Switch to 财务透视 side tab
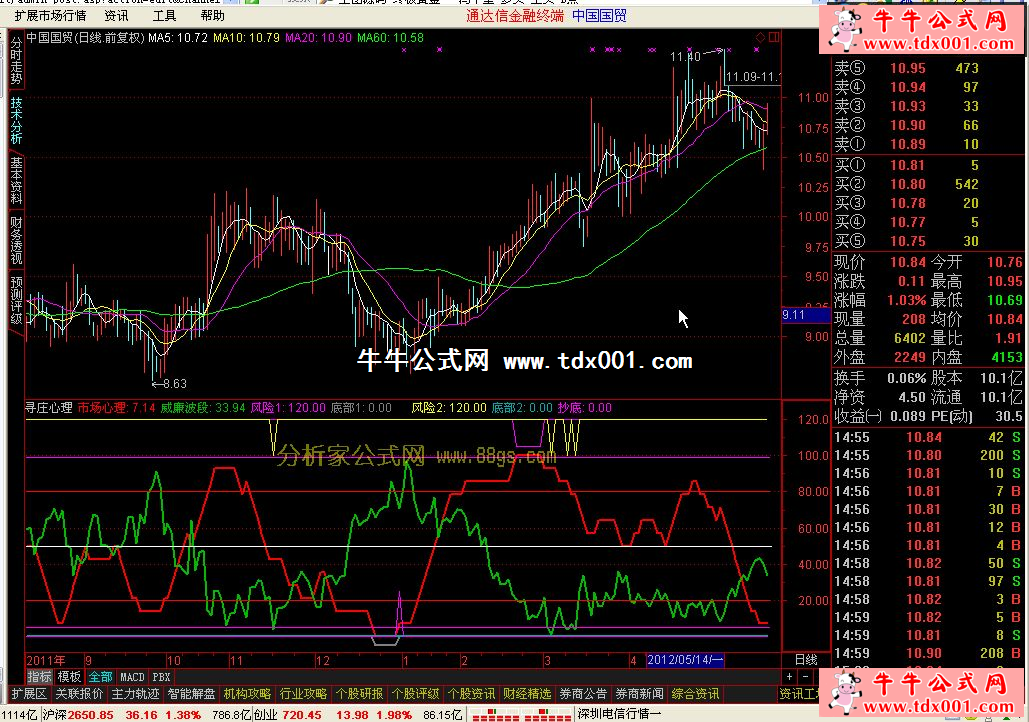Image resolution: width=1029 pixels, height=722 pixels. (16, 240)
